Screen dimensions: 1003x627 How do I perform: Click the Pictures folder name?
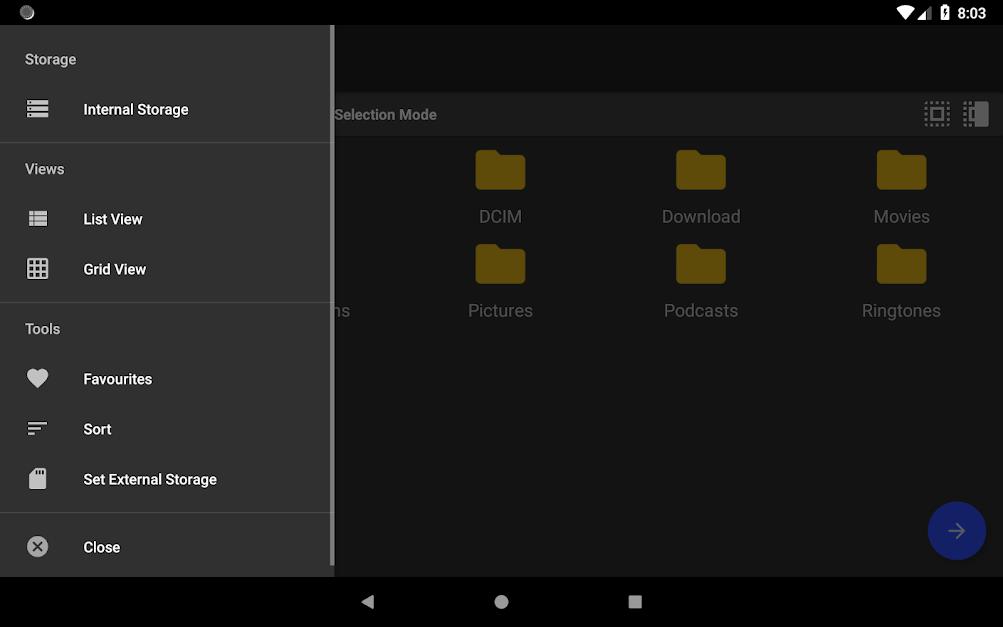[500, 311]
